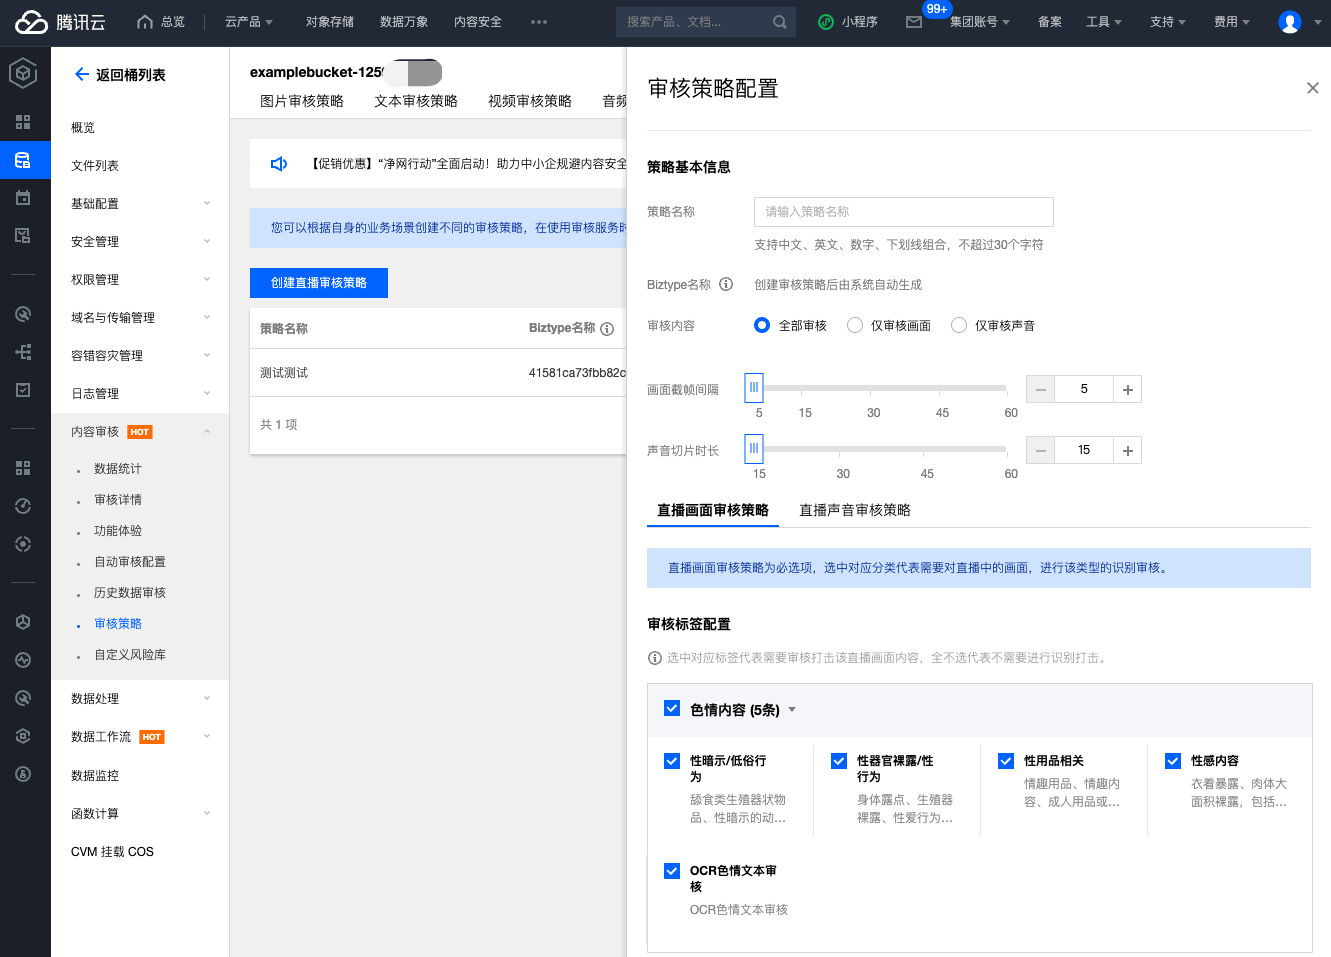Open the 视频审核策略 tab
1331x957 pixels.
(x=530, y=101)
